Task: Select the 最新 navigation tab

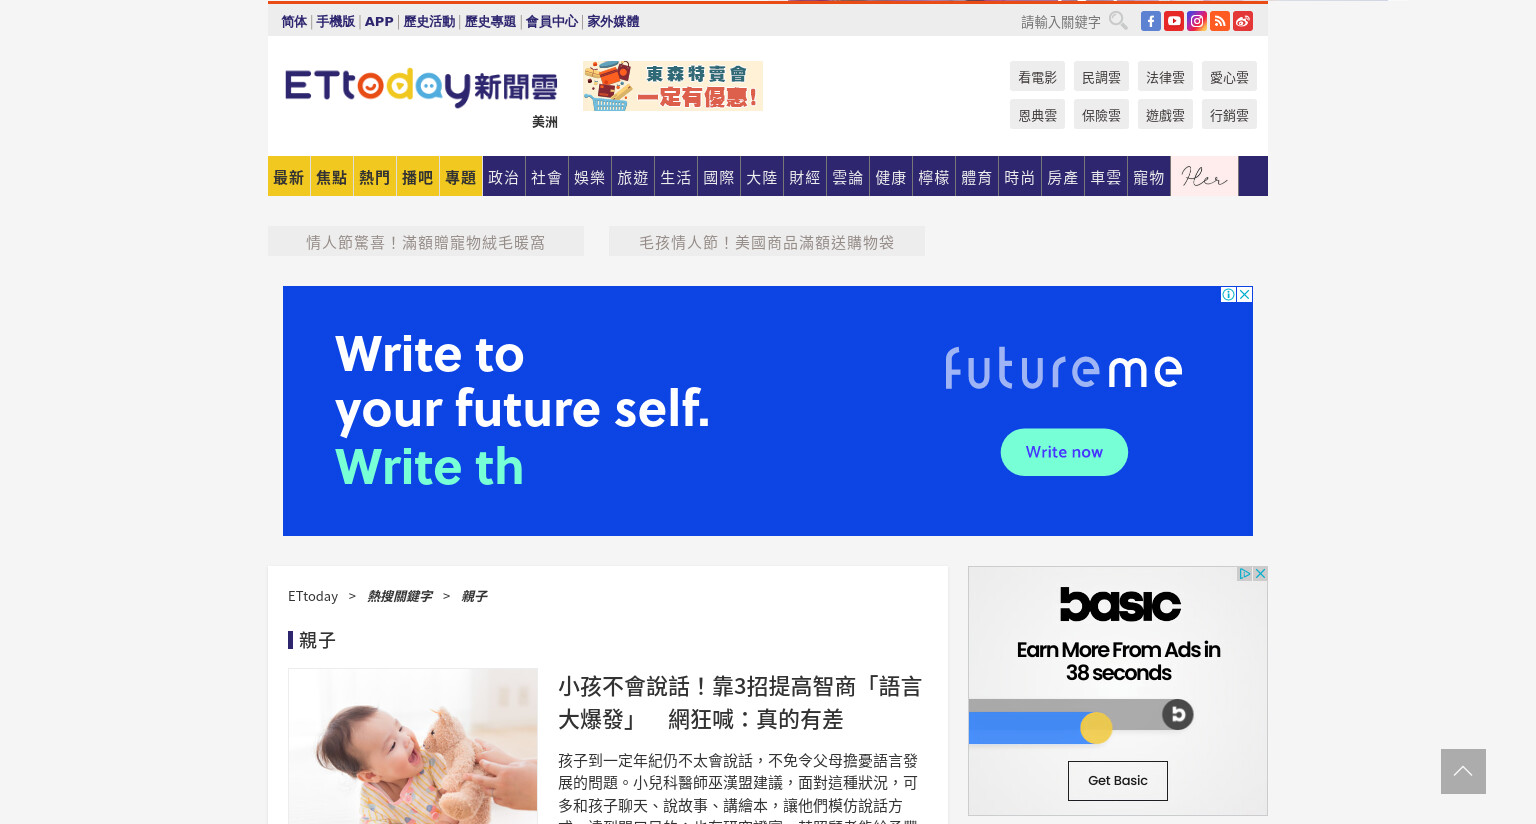Action: click(289, 177)
